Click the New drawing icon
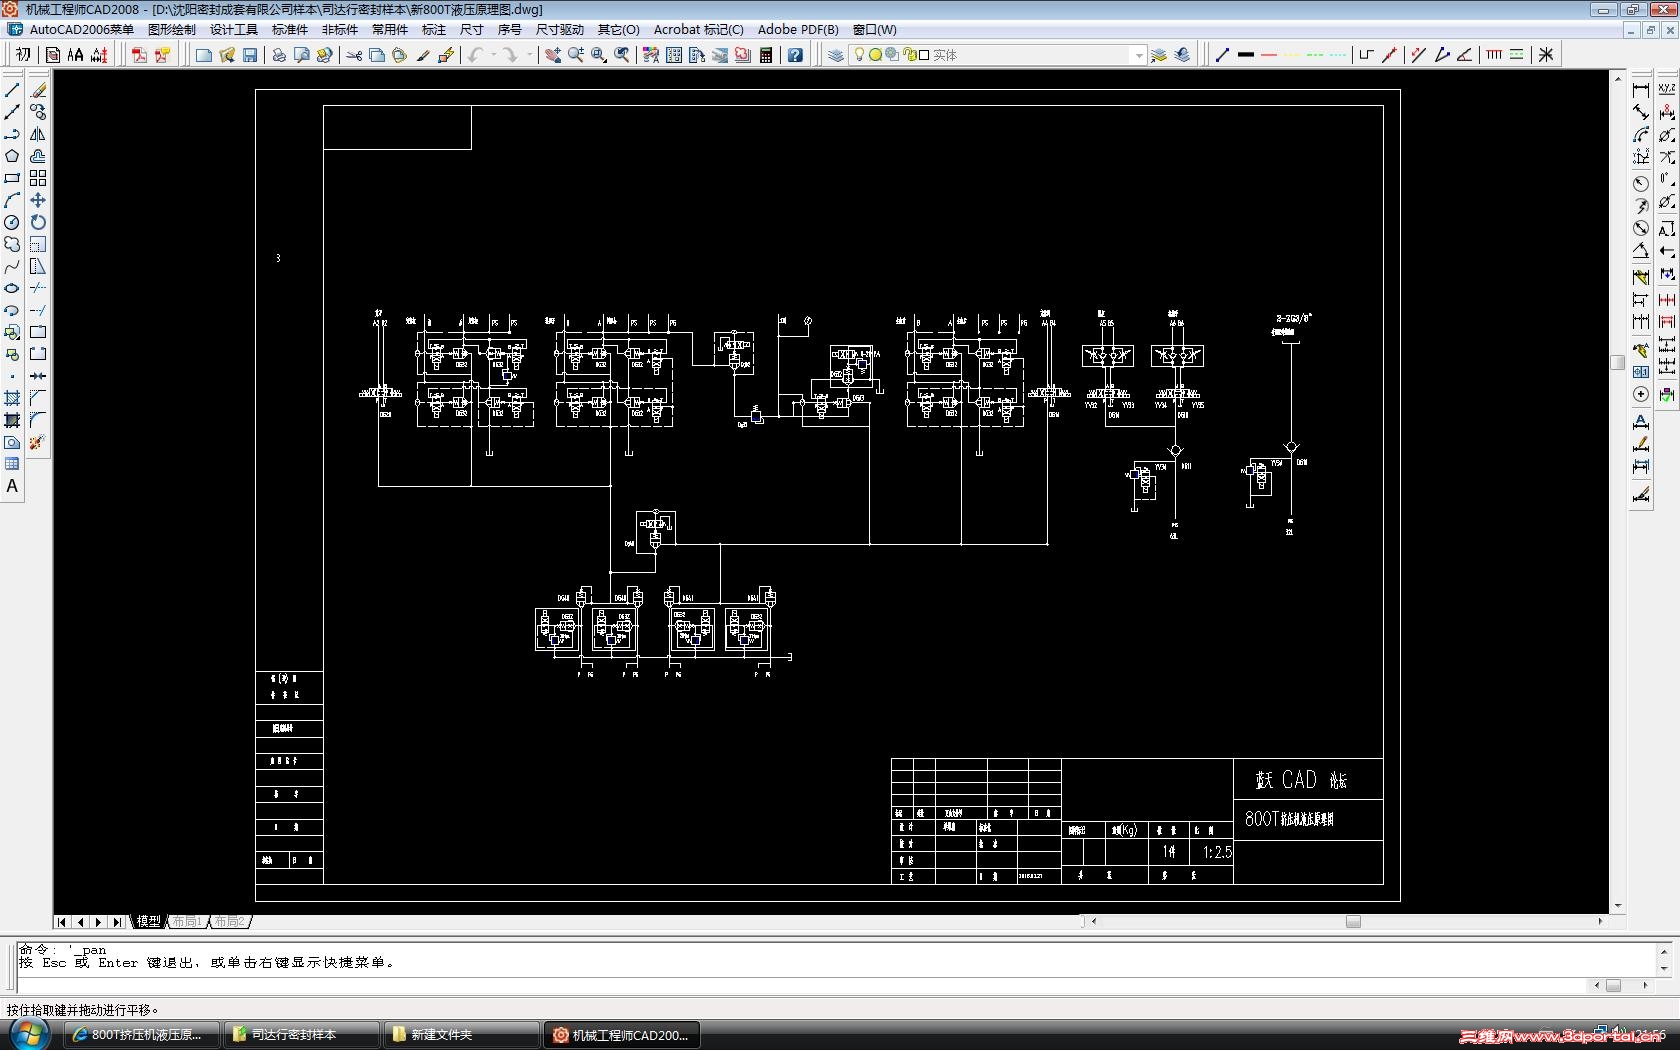Image resolution: width=1680 pixels, height=1050 pixels. click(204, 55)
